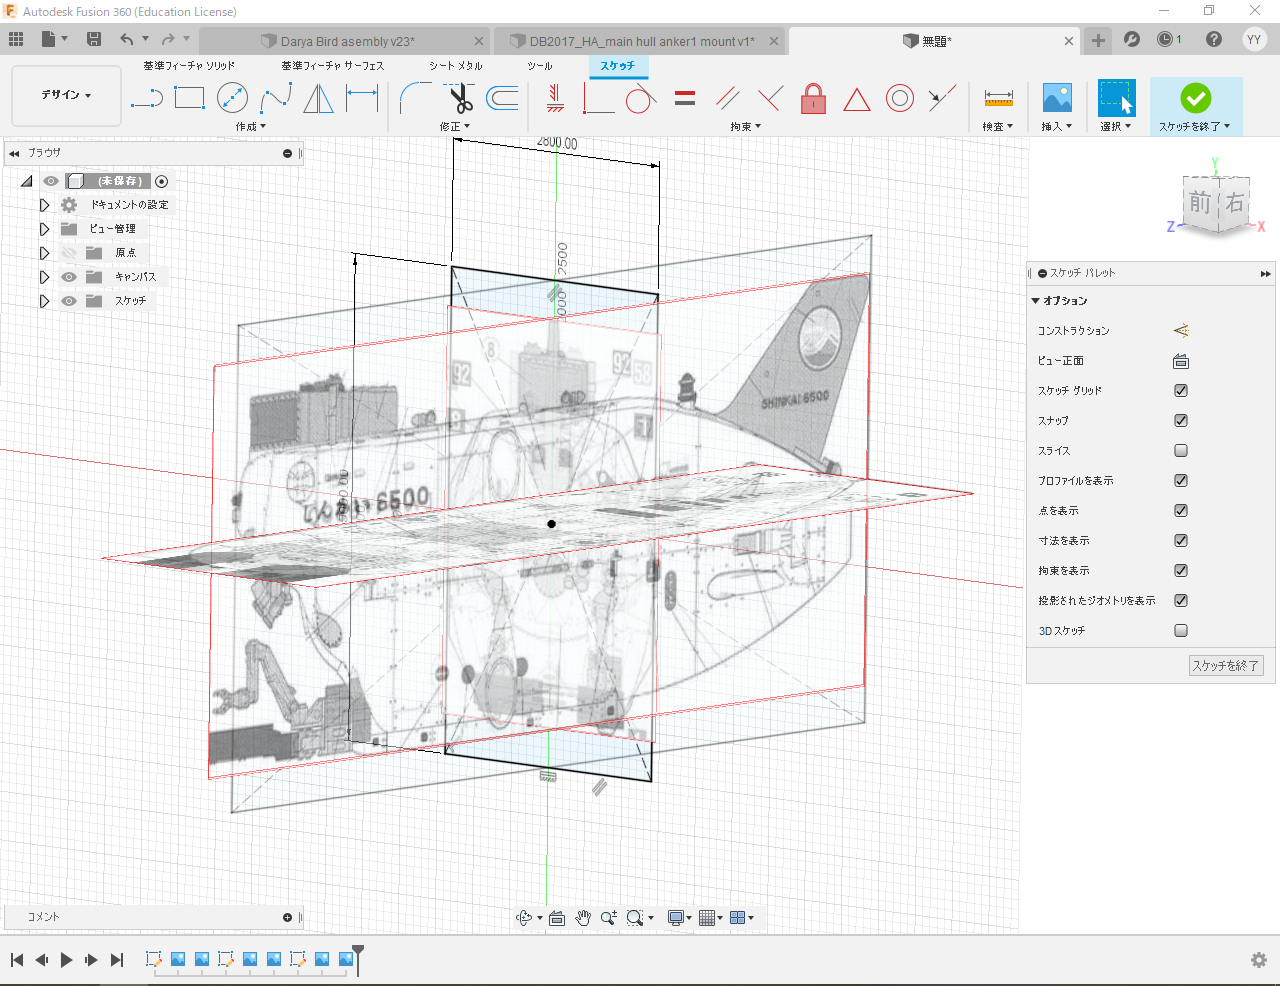Toggle the スケッチ グリッド checkbox
Viewport: 1280px width, 986px height.
pyautogui.click(x=1181, y=391)
